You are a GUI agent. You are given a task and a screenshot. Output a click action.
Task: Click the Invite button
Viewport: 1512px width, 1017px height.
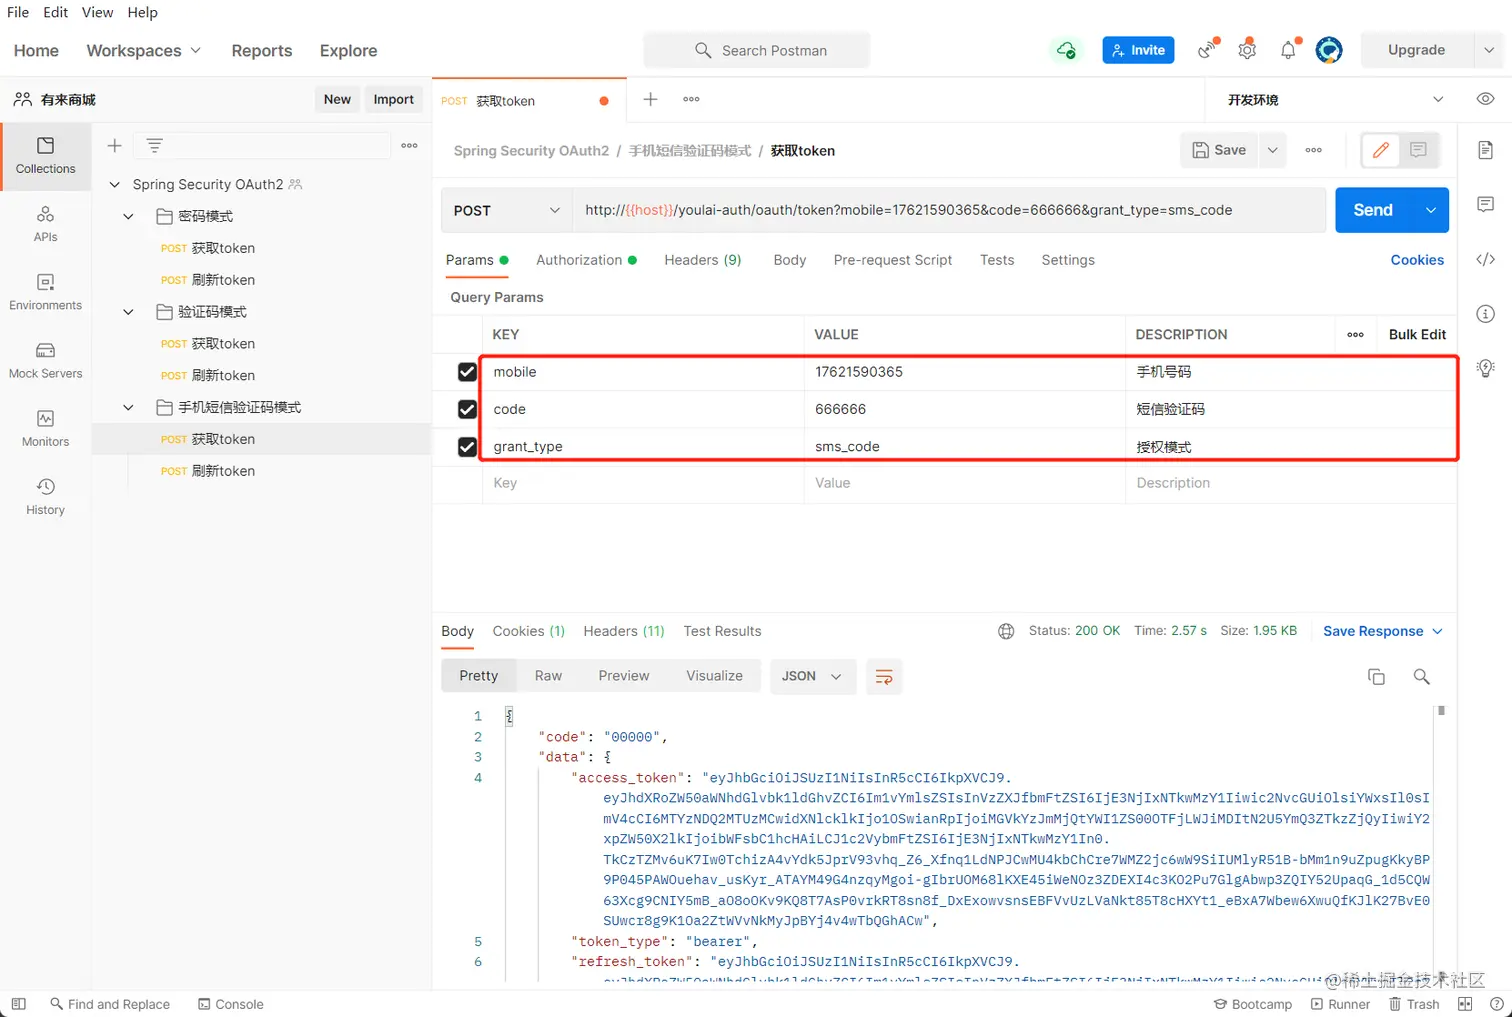coord(1138,50)
